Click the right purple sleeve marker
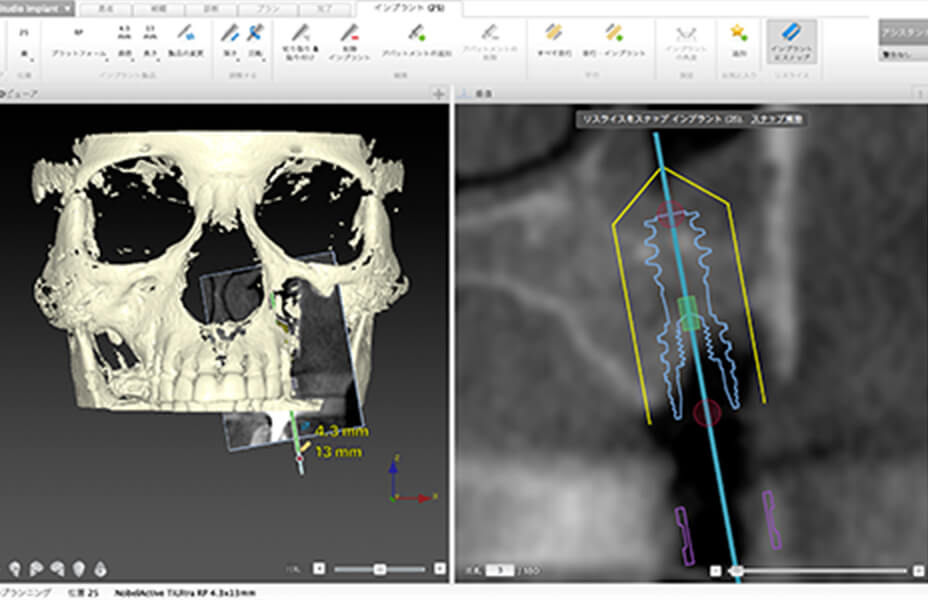 point(772,520)
